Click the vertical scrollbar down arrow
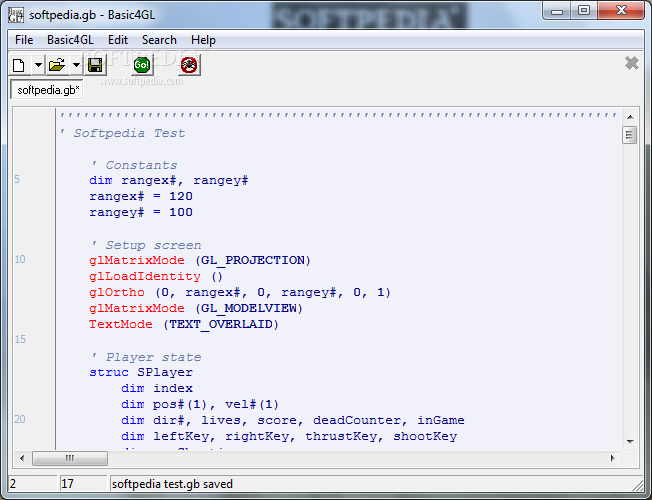 coord(630,441)
